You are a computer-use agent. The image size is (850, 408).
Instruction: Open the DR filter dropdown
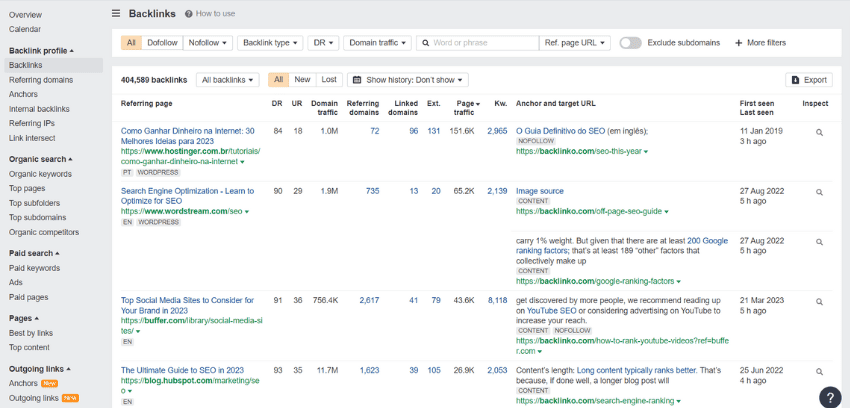click(323, 43)
